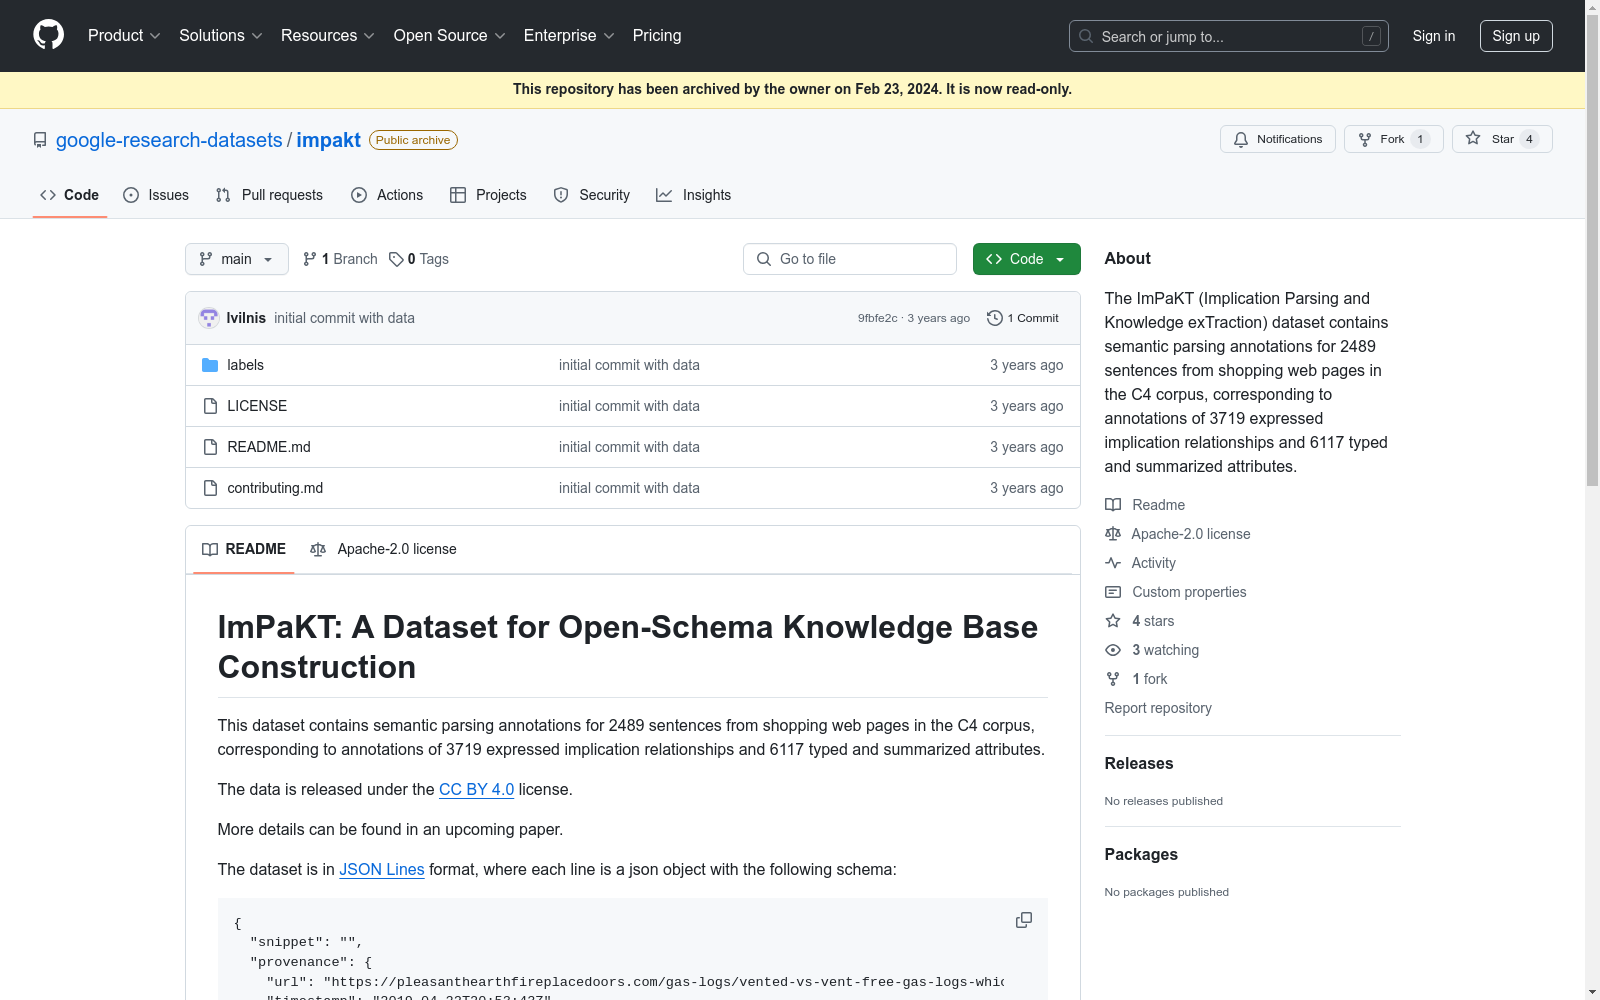This screenshot has height=1000, width=1600.
Task: Open the JSON Lines format link
Action: point(382,869)
